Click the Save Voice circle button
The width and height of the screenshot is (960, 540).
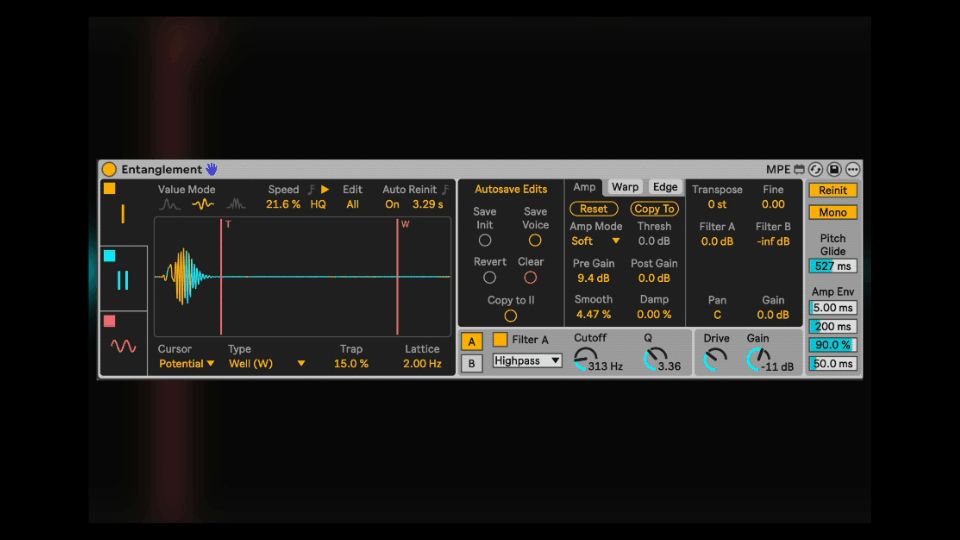(x=535, y=241)
